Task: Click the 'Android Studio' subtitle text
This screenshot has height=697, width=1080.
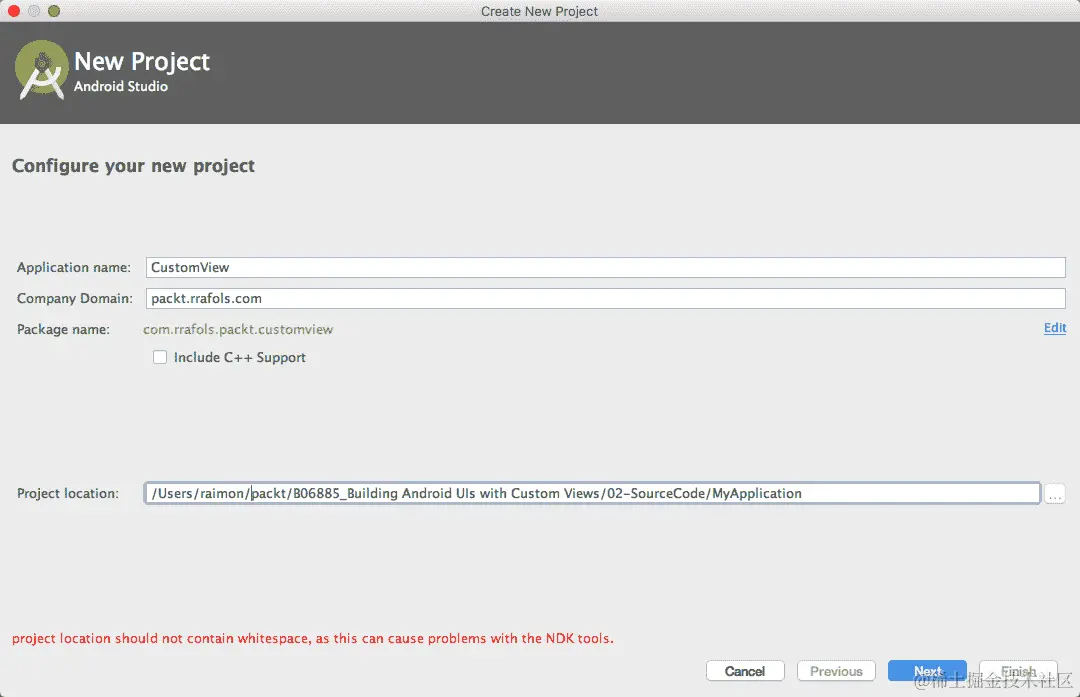Action: (121, 86)
